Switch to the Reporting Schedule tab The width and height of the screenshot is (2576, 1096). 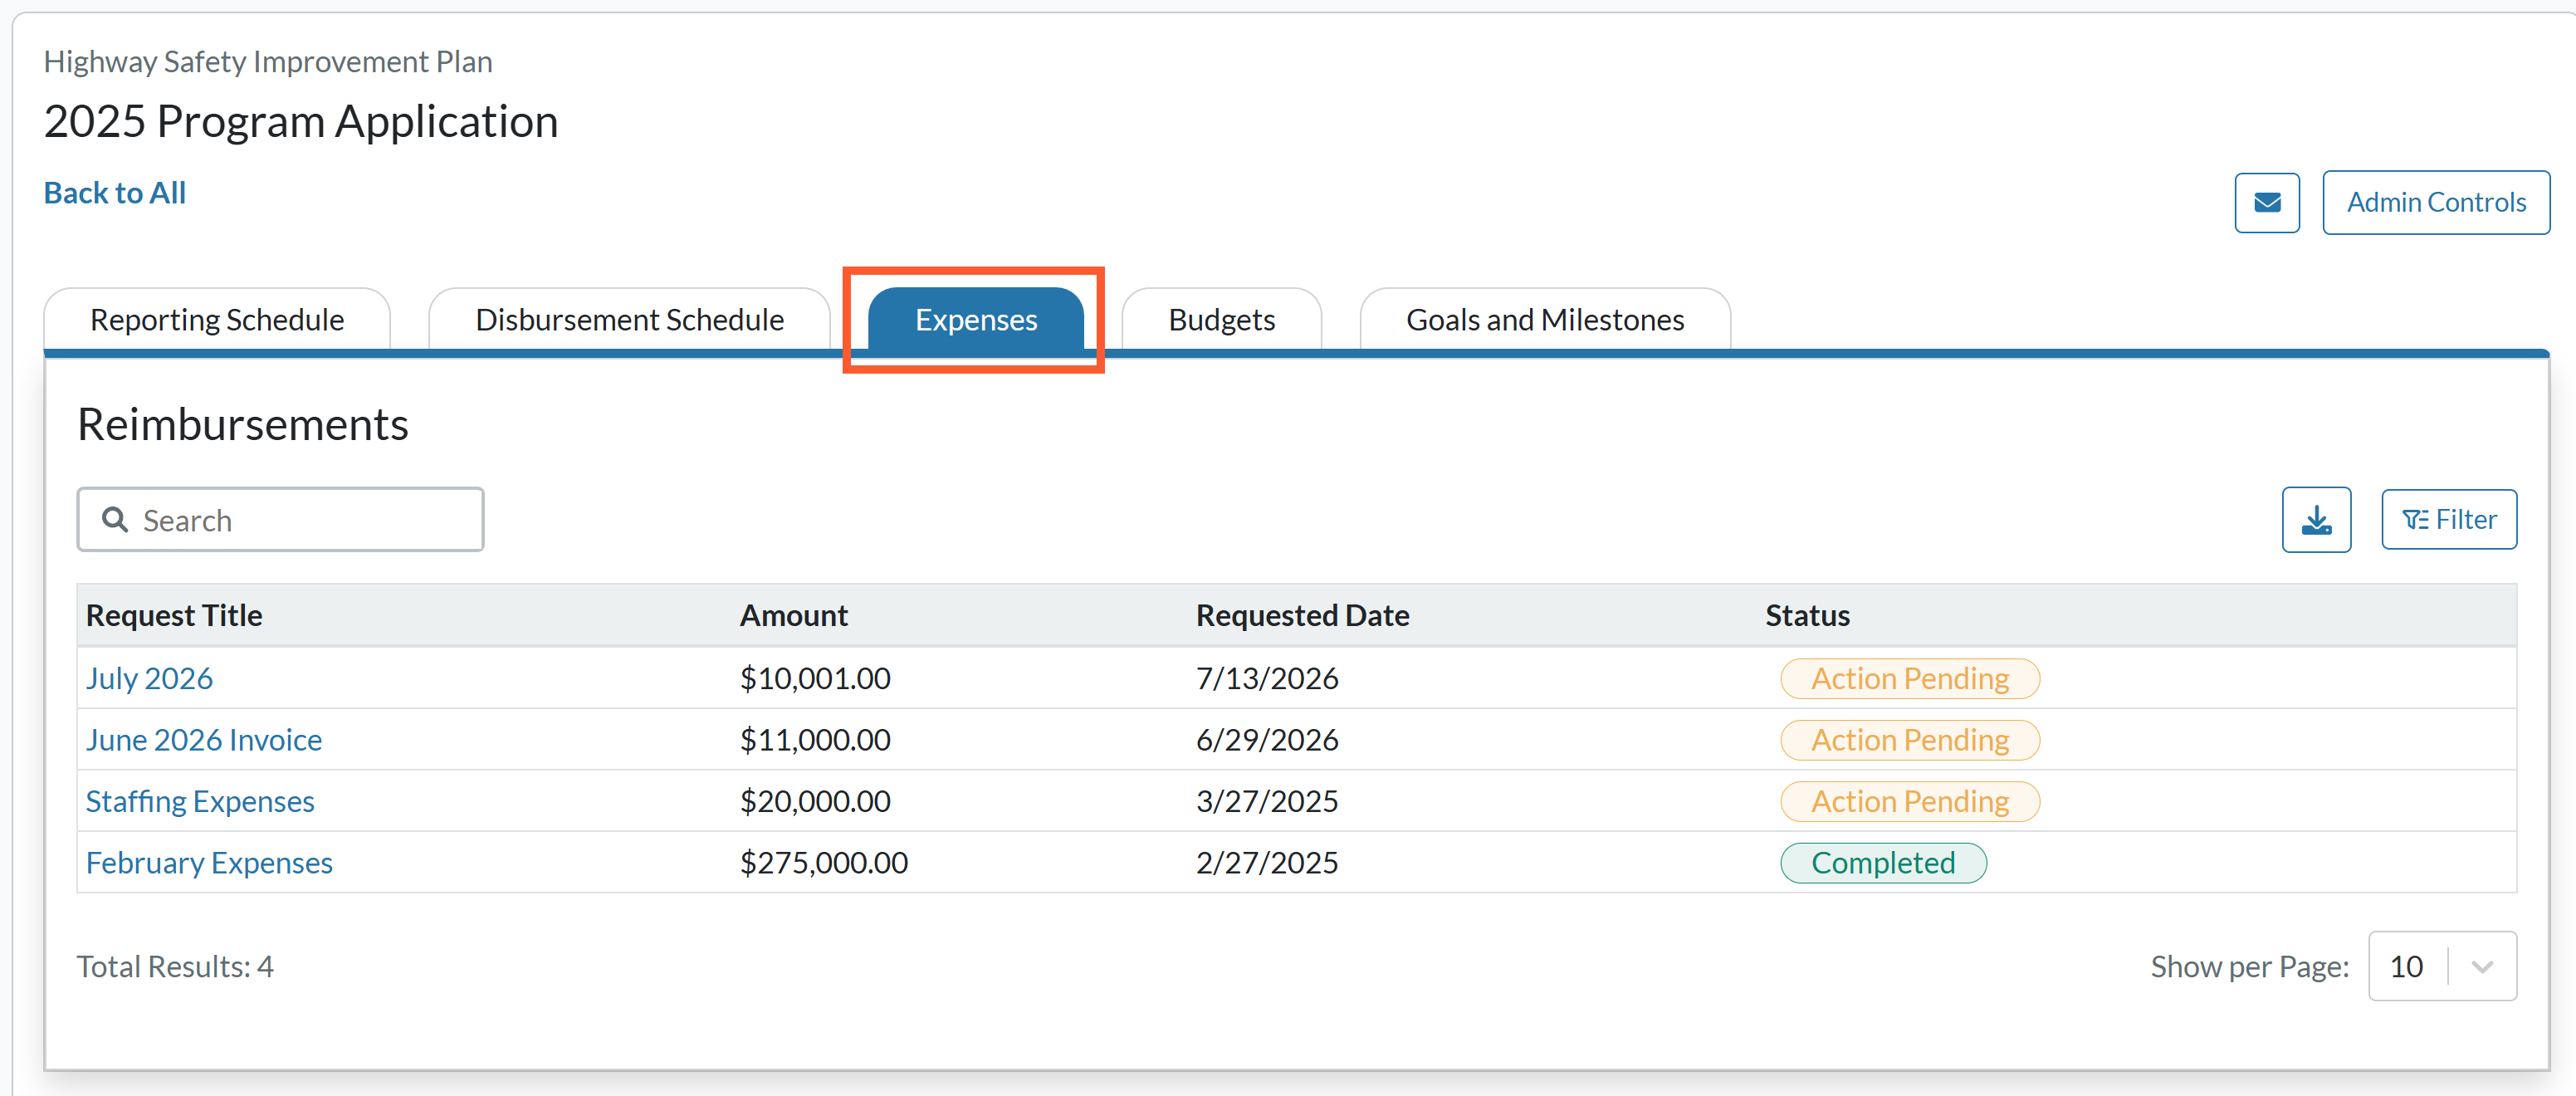[x=217, y=320]
